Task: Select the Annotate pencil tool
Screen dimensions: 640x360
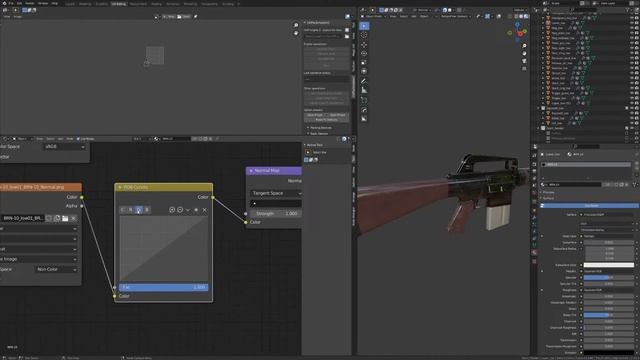Action: coord(364,81)
